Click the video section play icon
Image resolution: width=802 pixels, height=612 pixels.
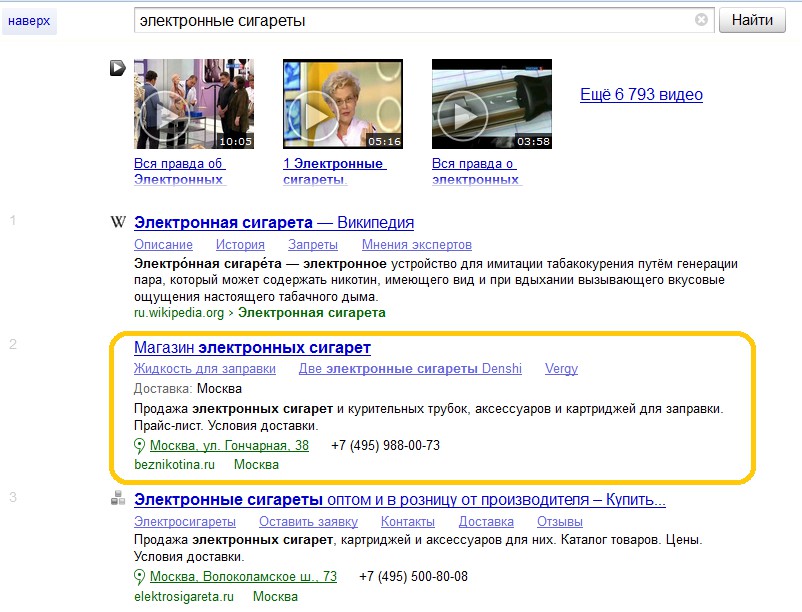point(118,68)
